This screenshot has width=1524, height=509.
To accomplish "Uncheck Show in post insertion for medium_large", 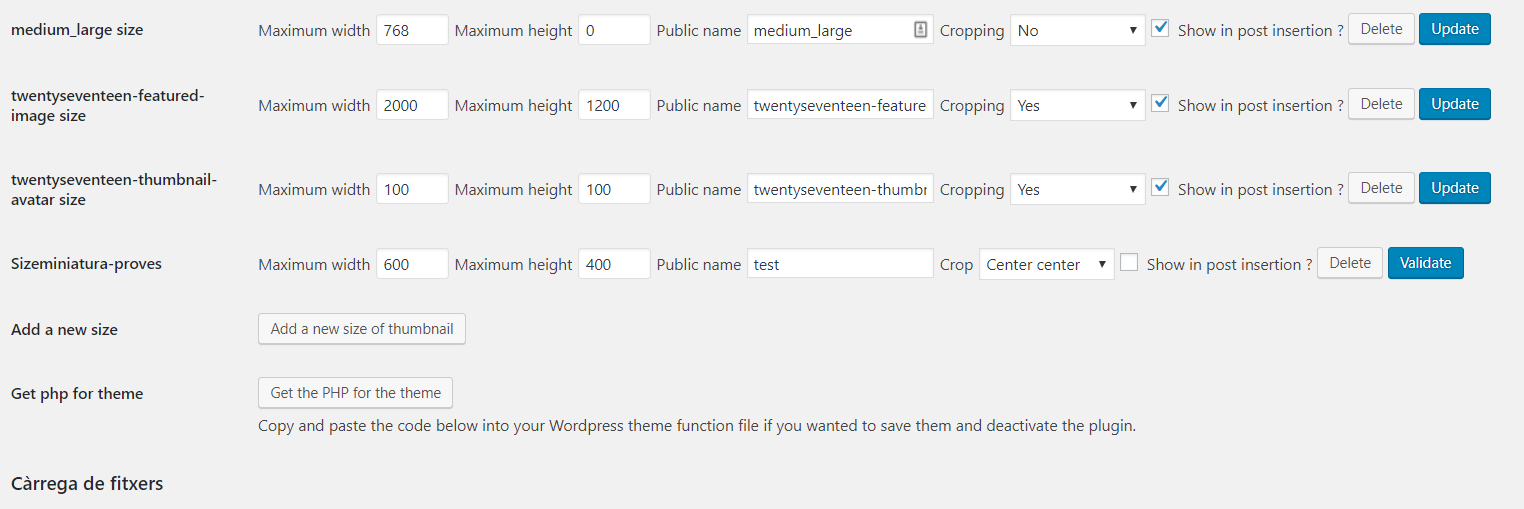I will [x=1160, y=28].
